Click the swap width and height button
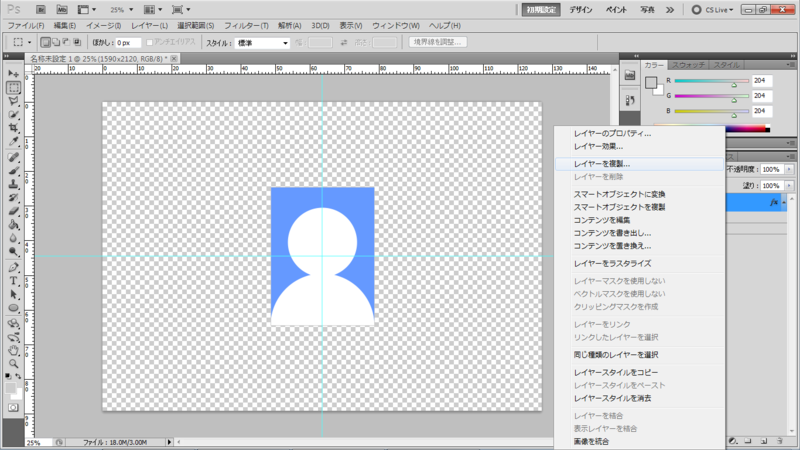Image resolution: width=800 pixels, height=450 pixels. (344, 43)
